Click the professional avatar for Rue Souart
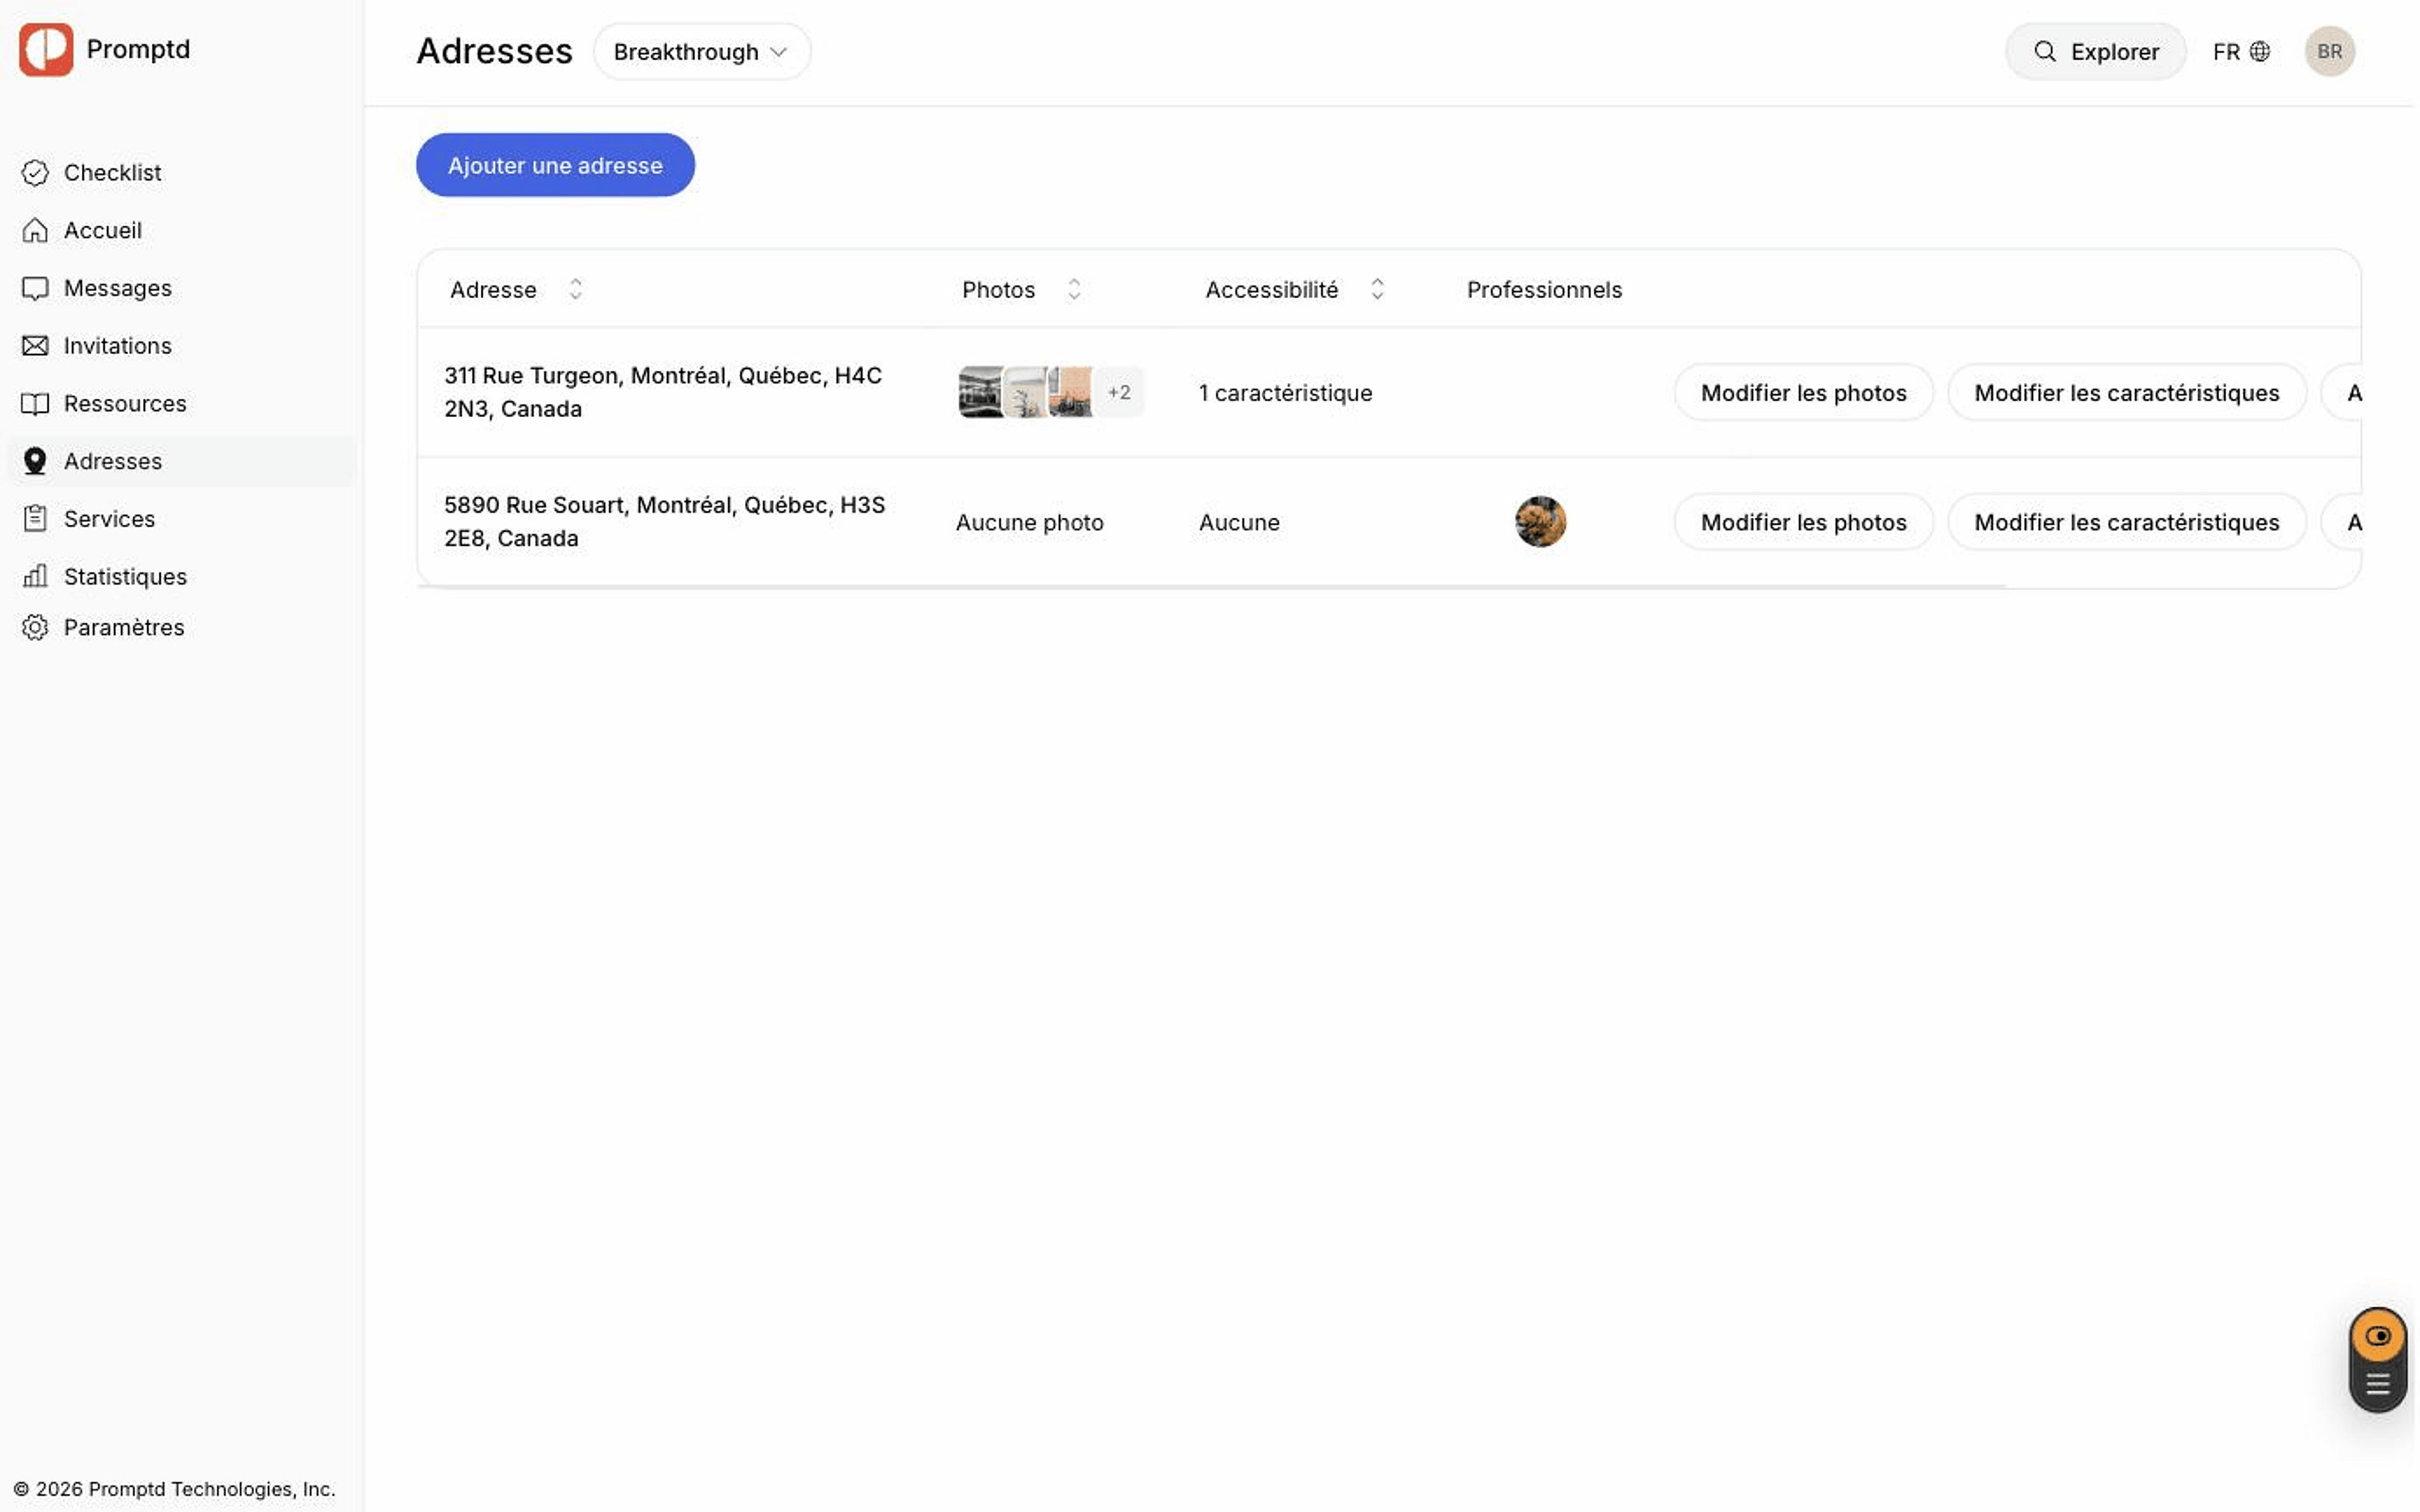 click(1541, 522)
